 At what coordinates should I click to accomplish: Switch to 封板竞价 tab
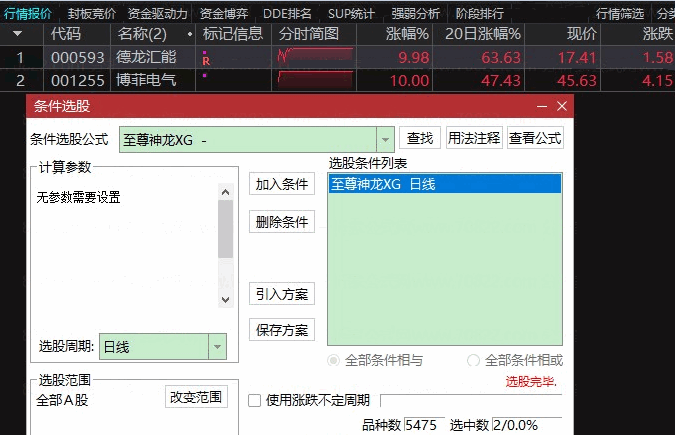pos(92,14)
